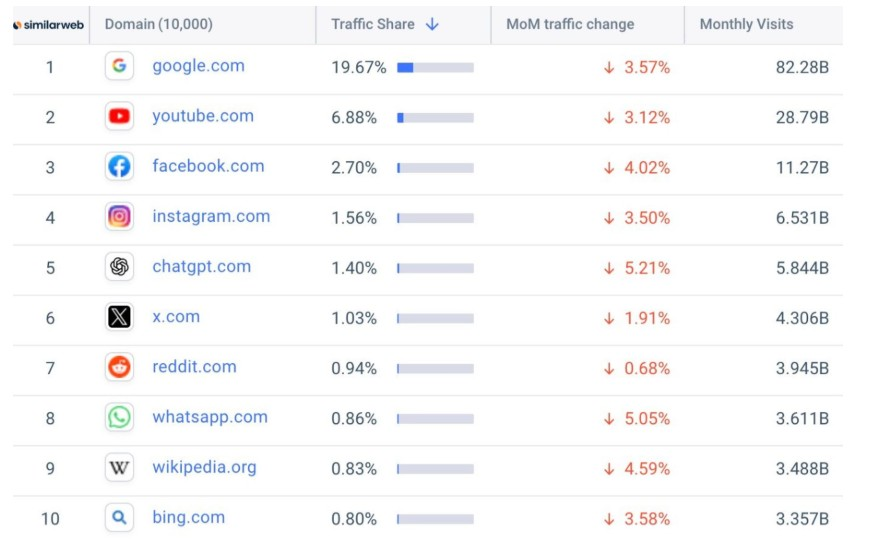Click the Reddit mascot icon

(119, 367)
